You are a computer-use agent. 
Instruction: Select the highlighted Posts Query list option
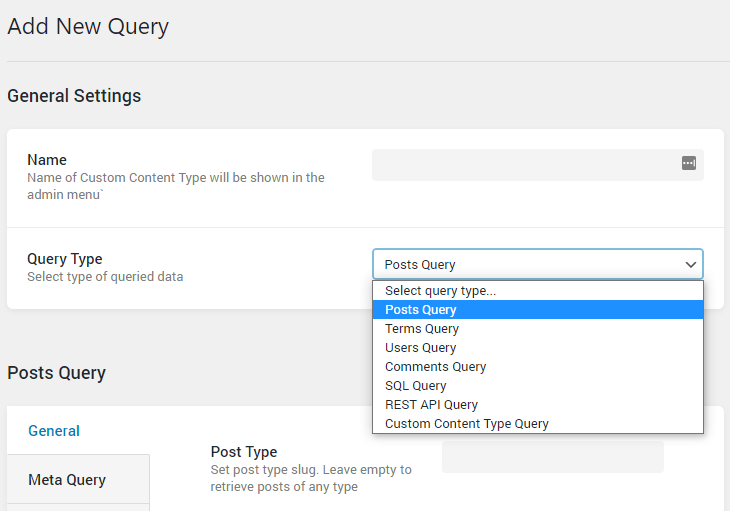pos(420,310)
